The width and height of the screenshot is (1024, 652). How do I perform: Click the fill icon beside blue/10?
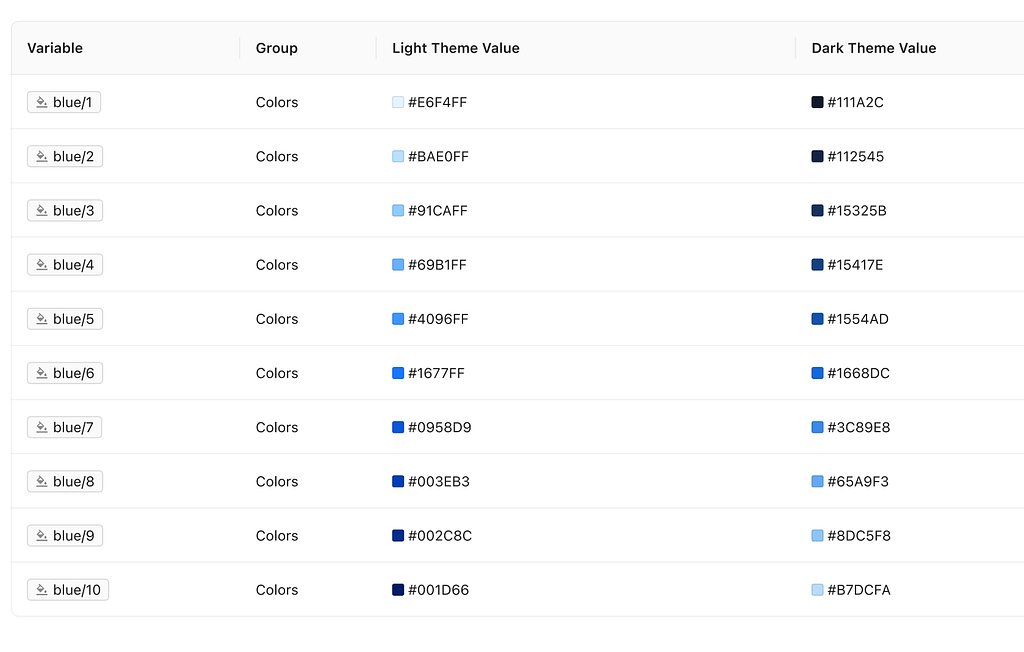42,590
